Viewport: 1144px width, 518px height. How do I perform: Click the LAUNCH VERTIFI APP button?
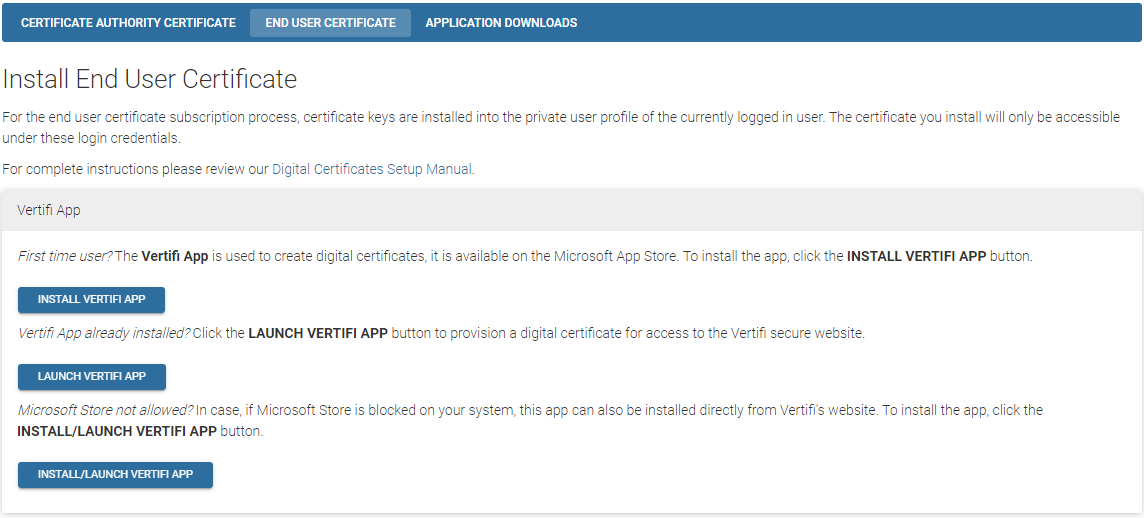92,376
